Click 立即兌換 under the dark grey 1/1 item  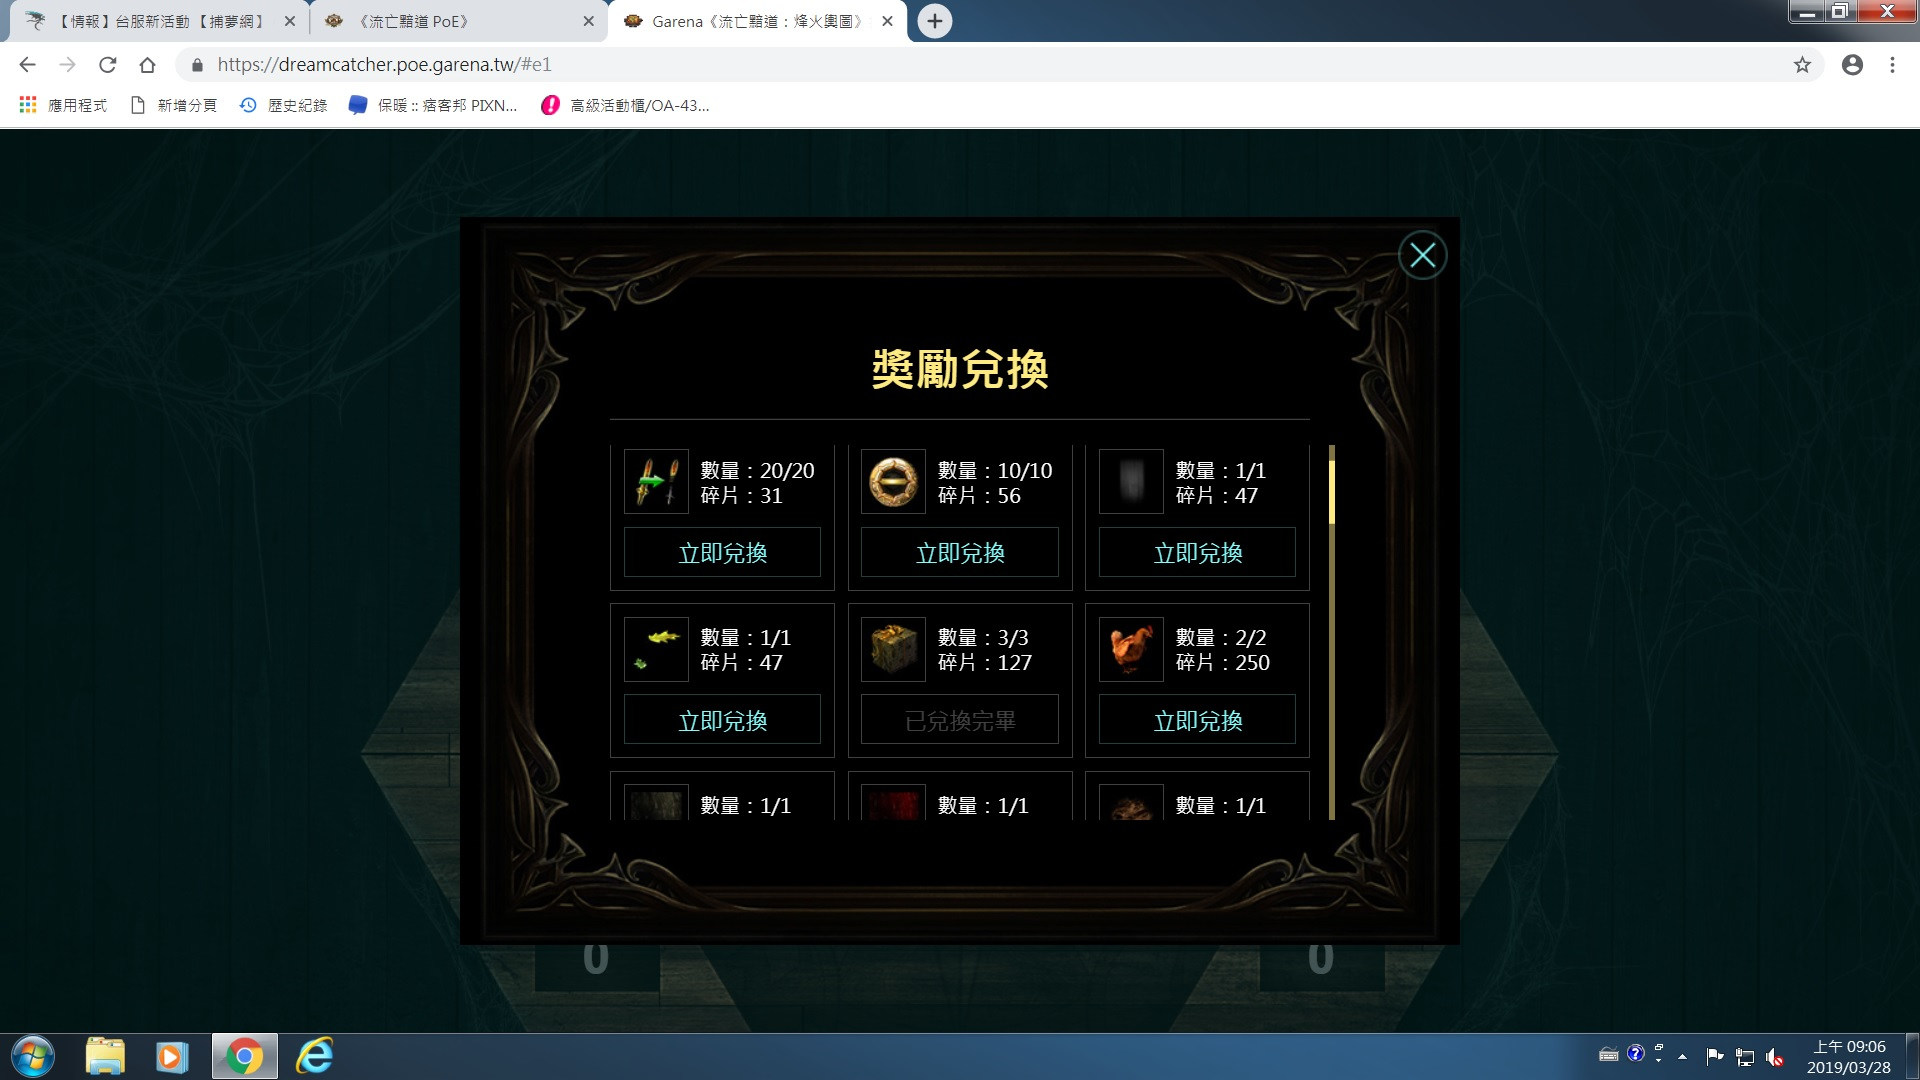pyautogui.click(x=1197, y=553)
